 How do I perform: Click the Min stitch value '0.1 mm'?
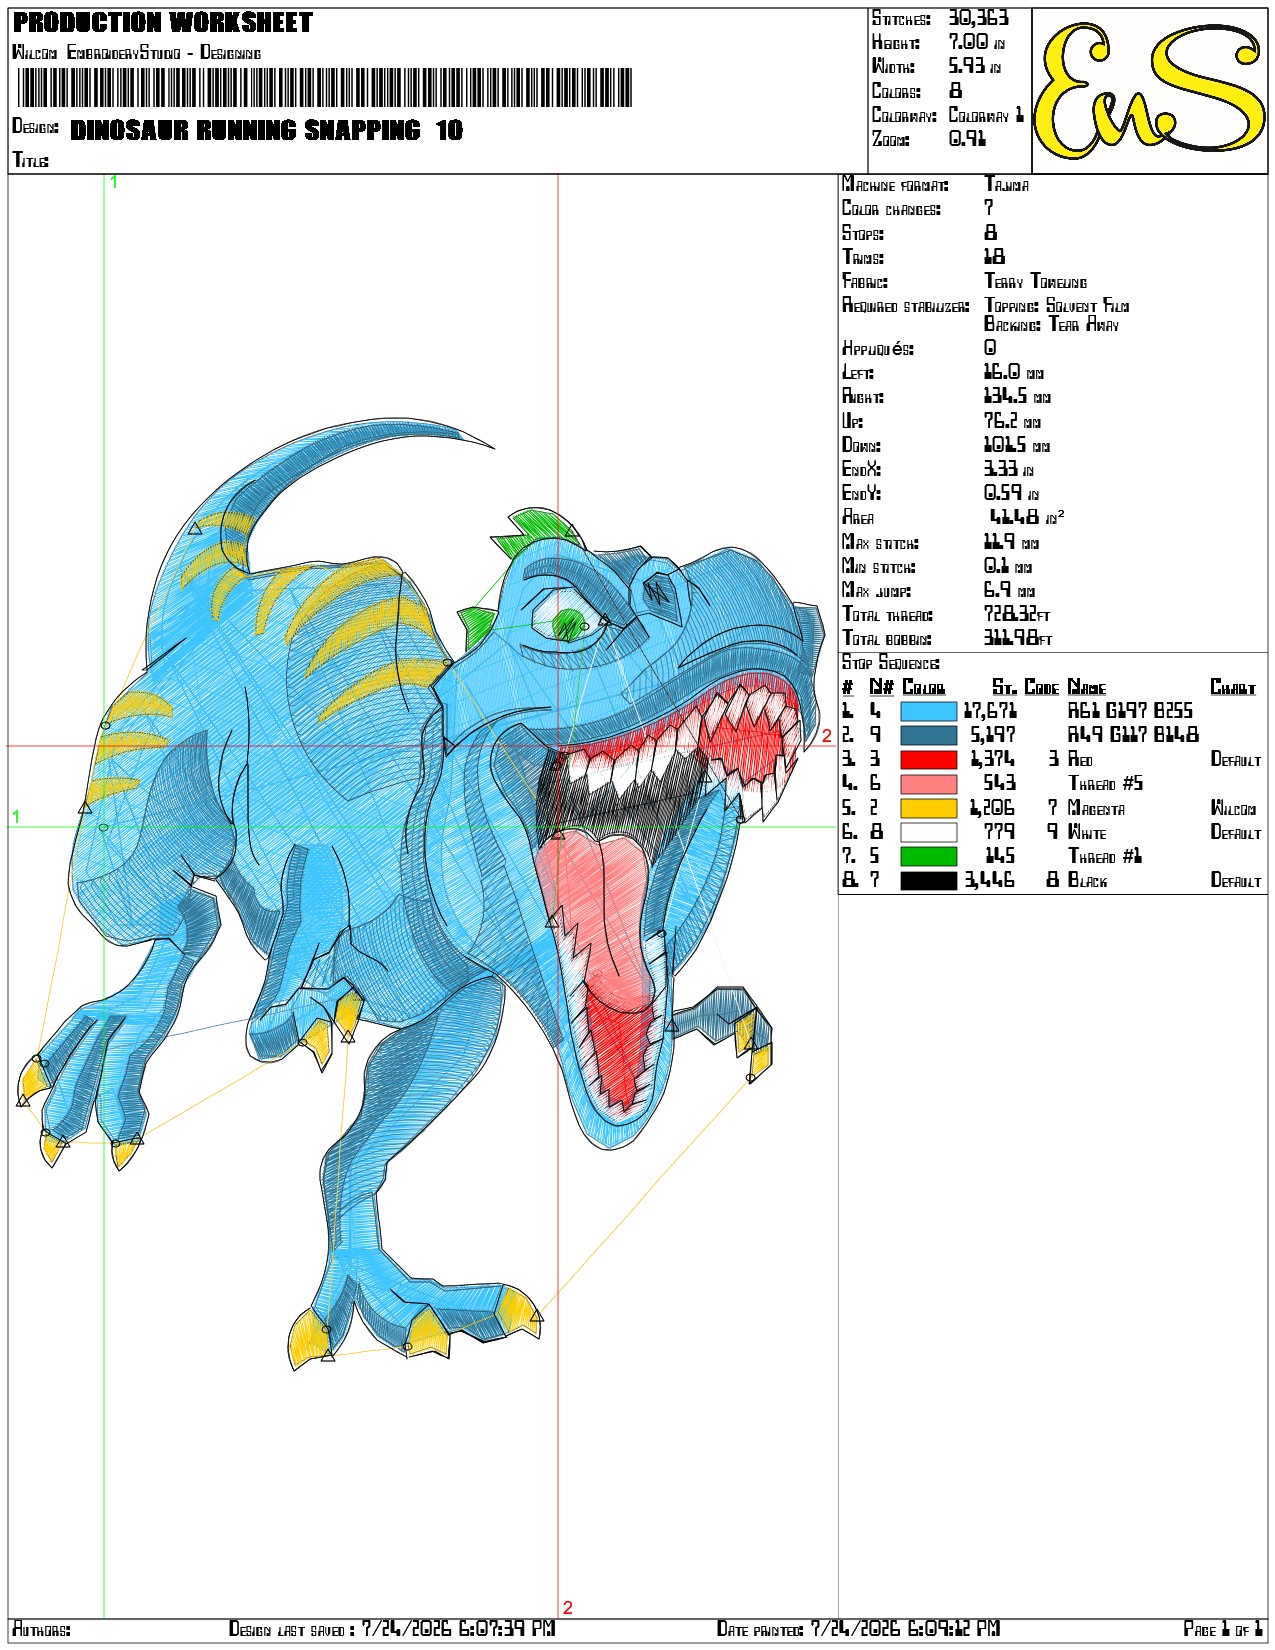coord(1008,566)
